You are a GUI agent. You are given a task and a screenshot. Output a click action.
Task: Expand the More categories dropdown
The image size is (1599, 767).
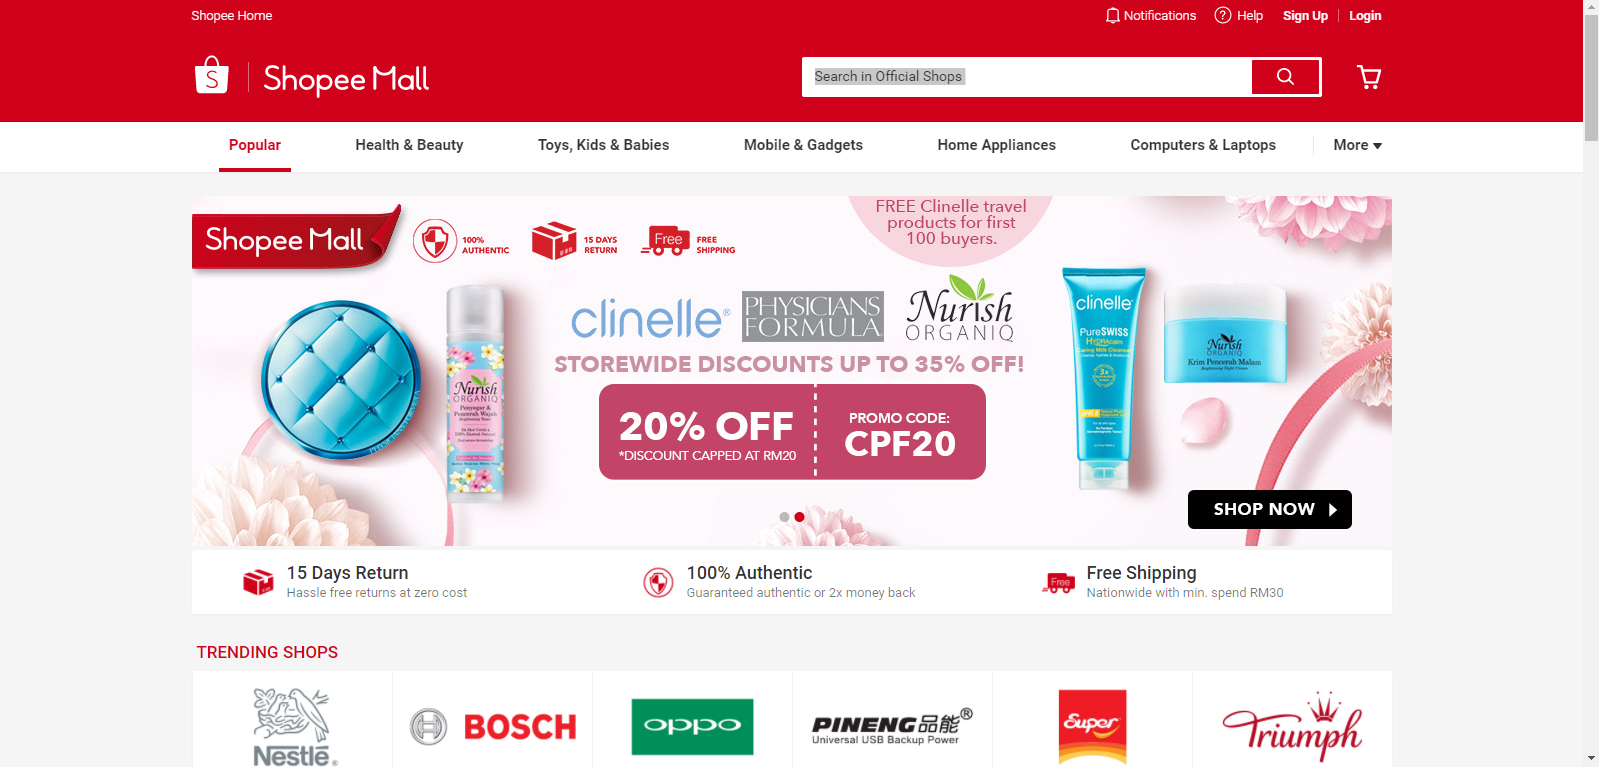(x=1357, y=145)
